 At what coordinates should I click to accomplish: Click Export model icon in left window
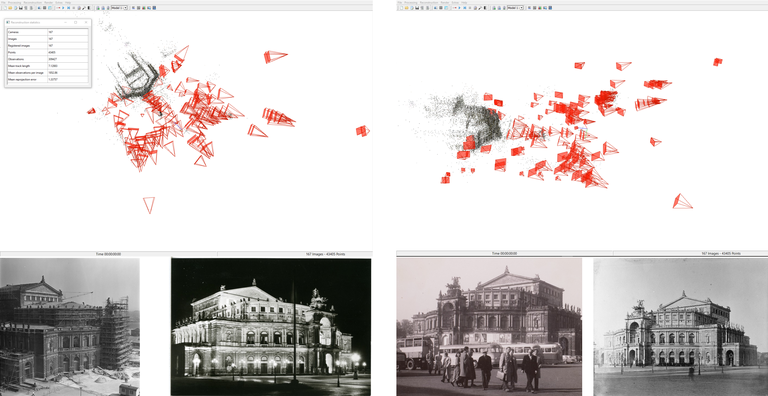pos(31,8)
